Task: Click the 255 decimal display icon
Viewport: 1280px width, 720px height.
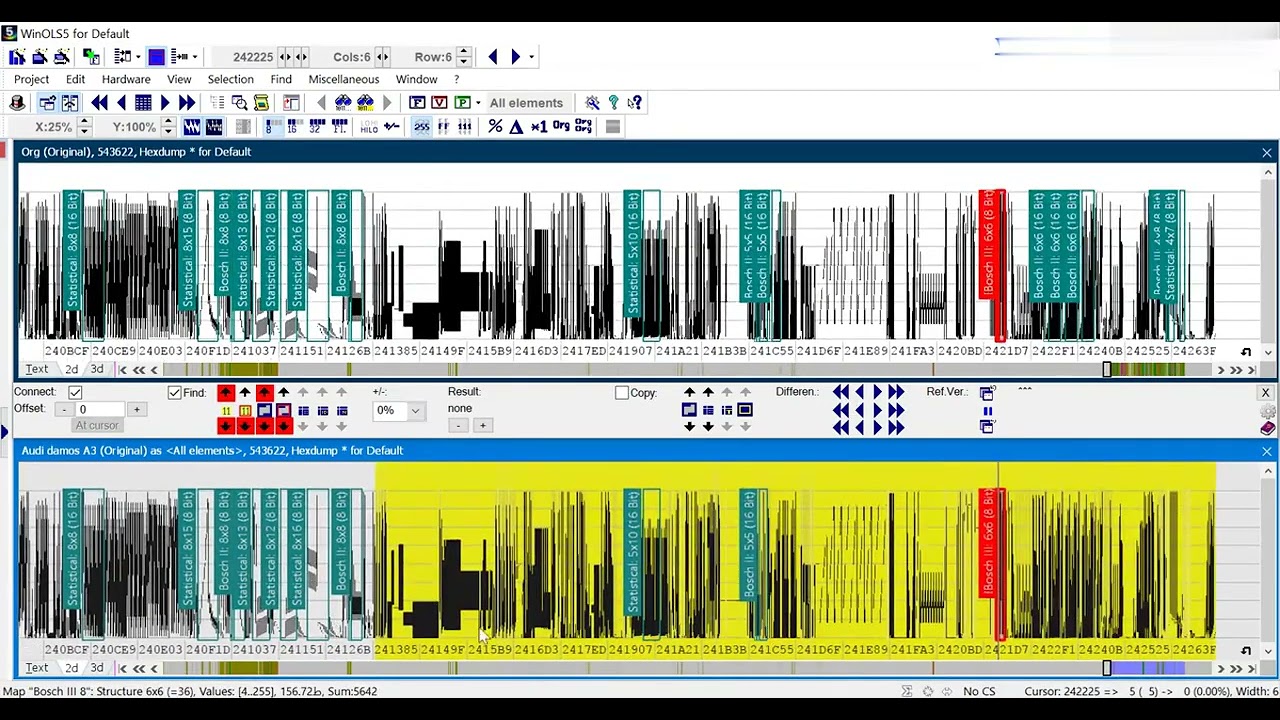Action: (x=421, y=127)
